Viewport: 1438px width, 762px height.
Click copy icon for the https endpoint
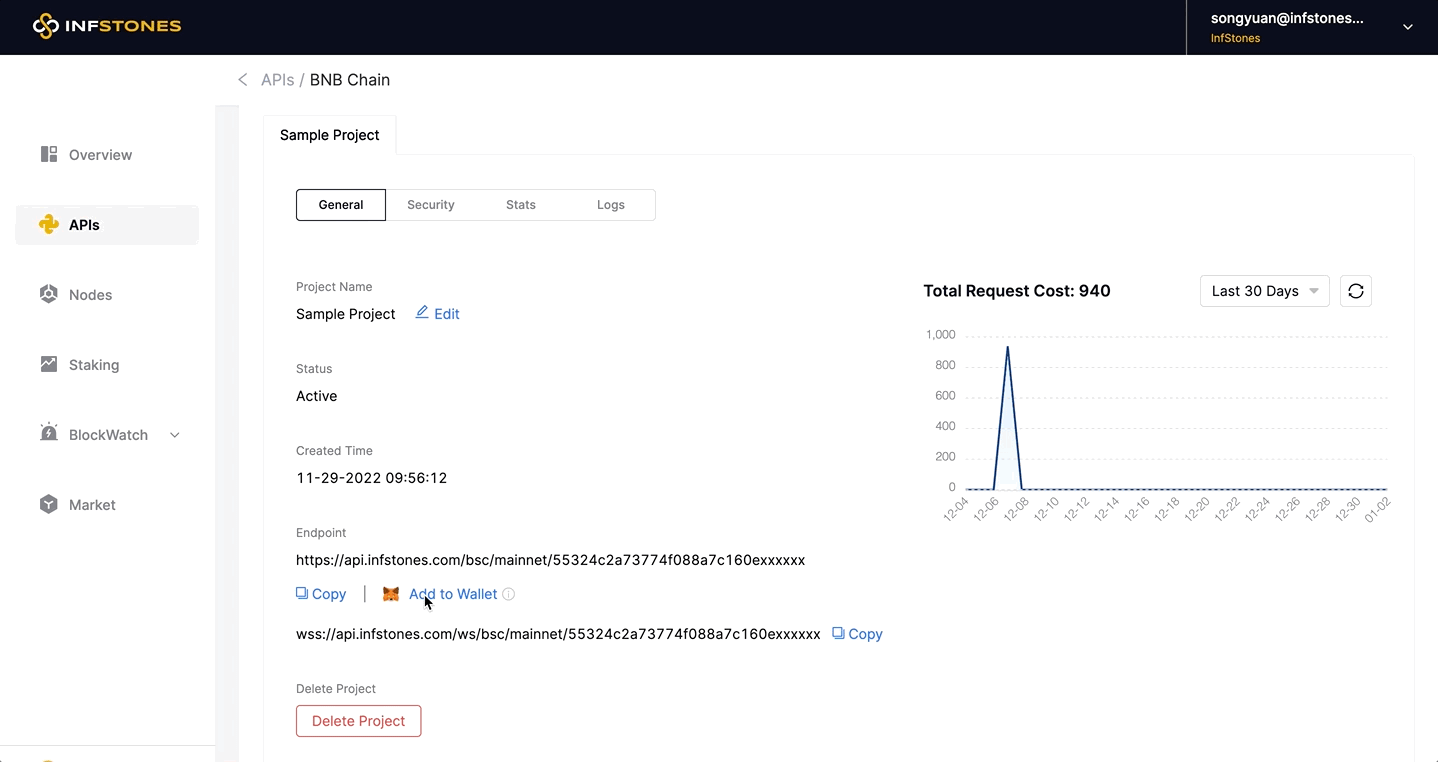click(302, 593)
